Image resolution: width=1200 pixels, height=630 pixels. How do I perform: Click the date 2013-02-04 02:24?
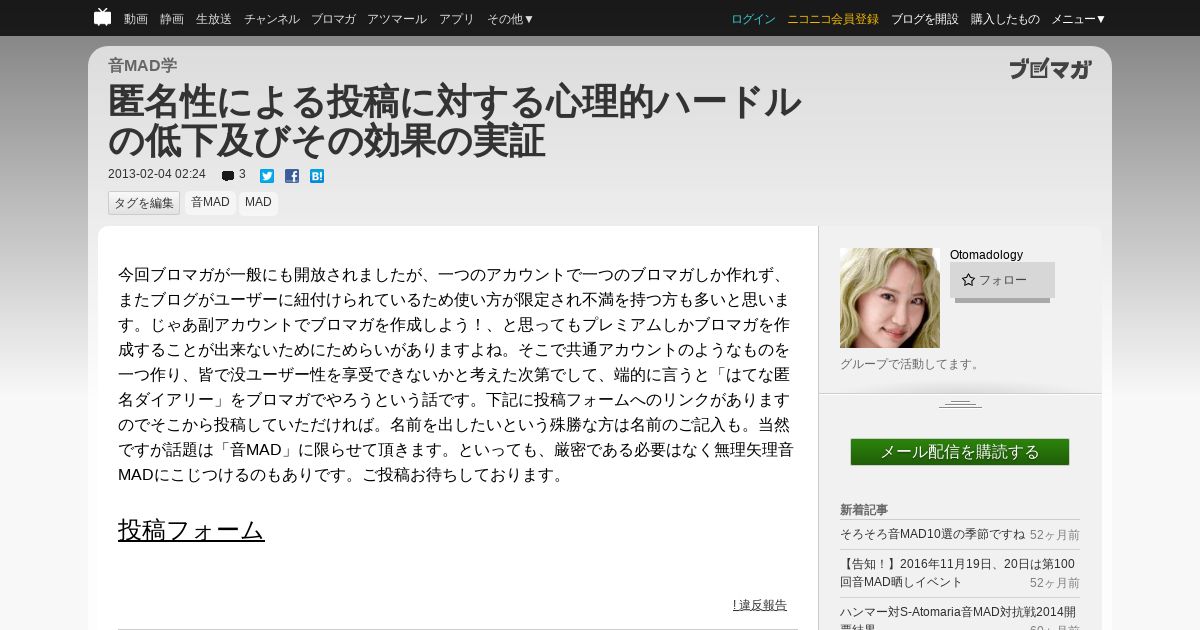[157, 174]
